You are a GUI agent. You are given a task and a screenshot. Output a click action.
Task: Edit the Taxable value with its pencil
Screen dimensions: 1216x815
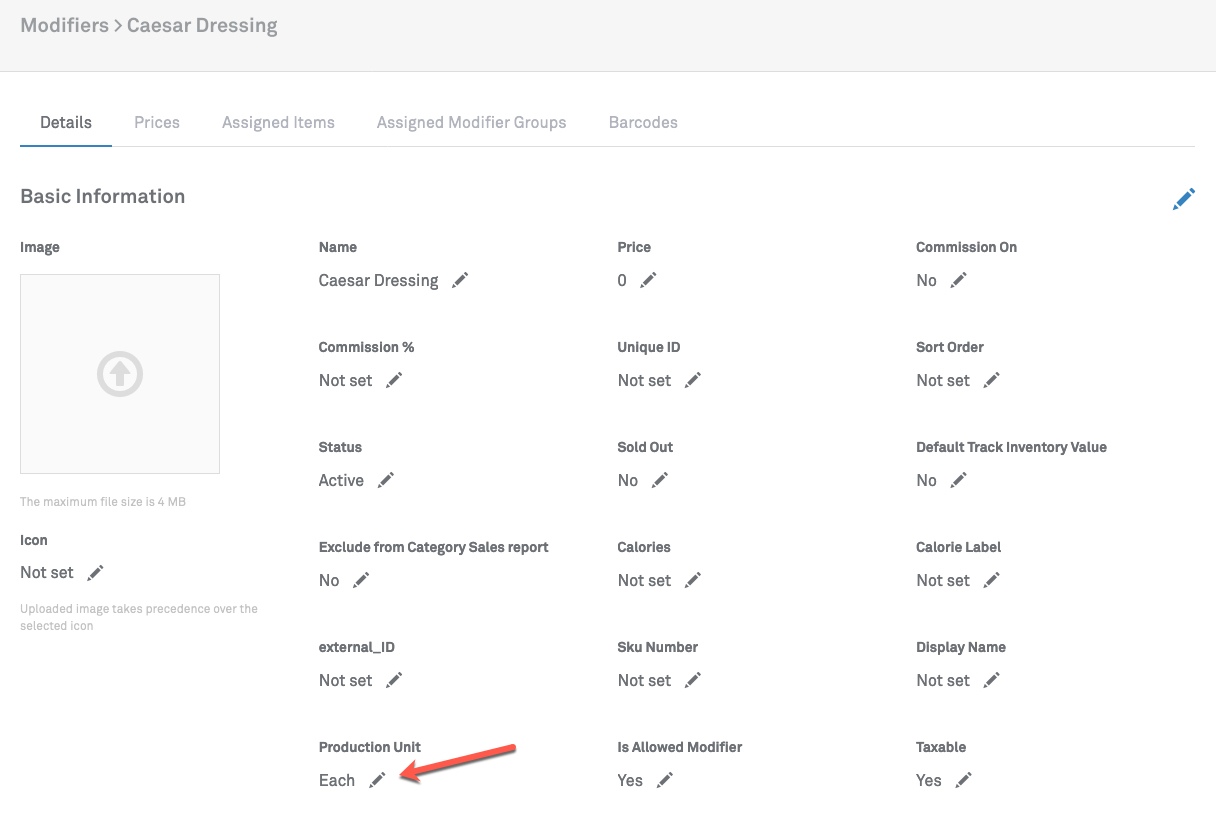click(x=963, y=781)
